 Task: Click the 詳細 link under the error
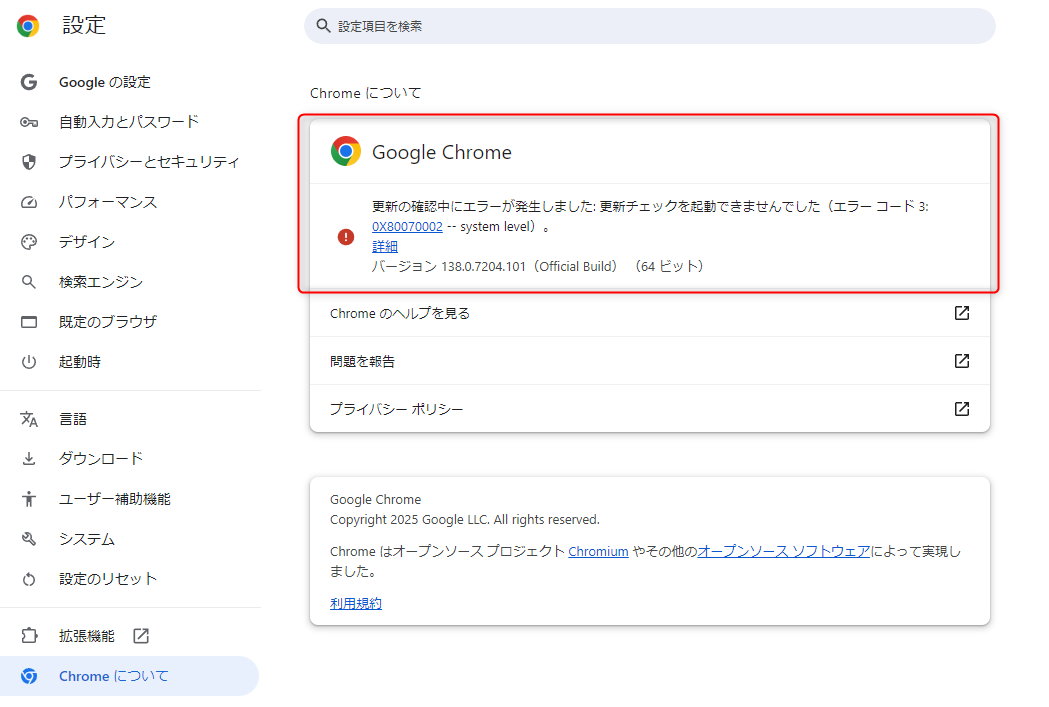(385, 247)
